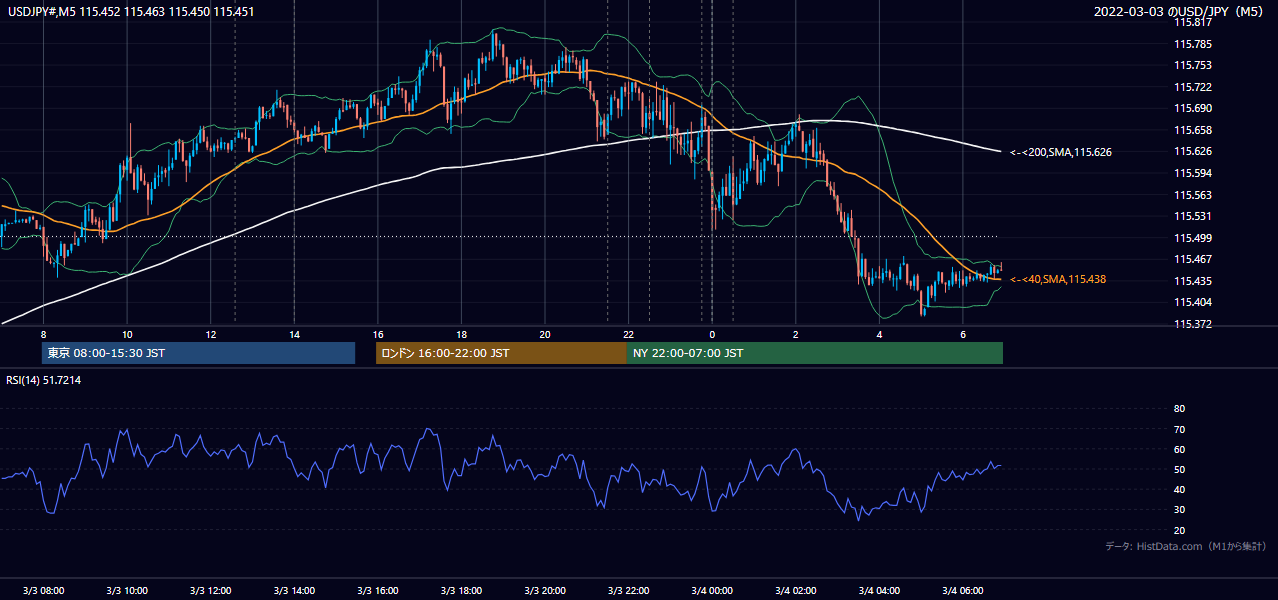Click price axis value 115.563

coord(1193,195)
